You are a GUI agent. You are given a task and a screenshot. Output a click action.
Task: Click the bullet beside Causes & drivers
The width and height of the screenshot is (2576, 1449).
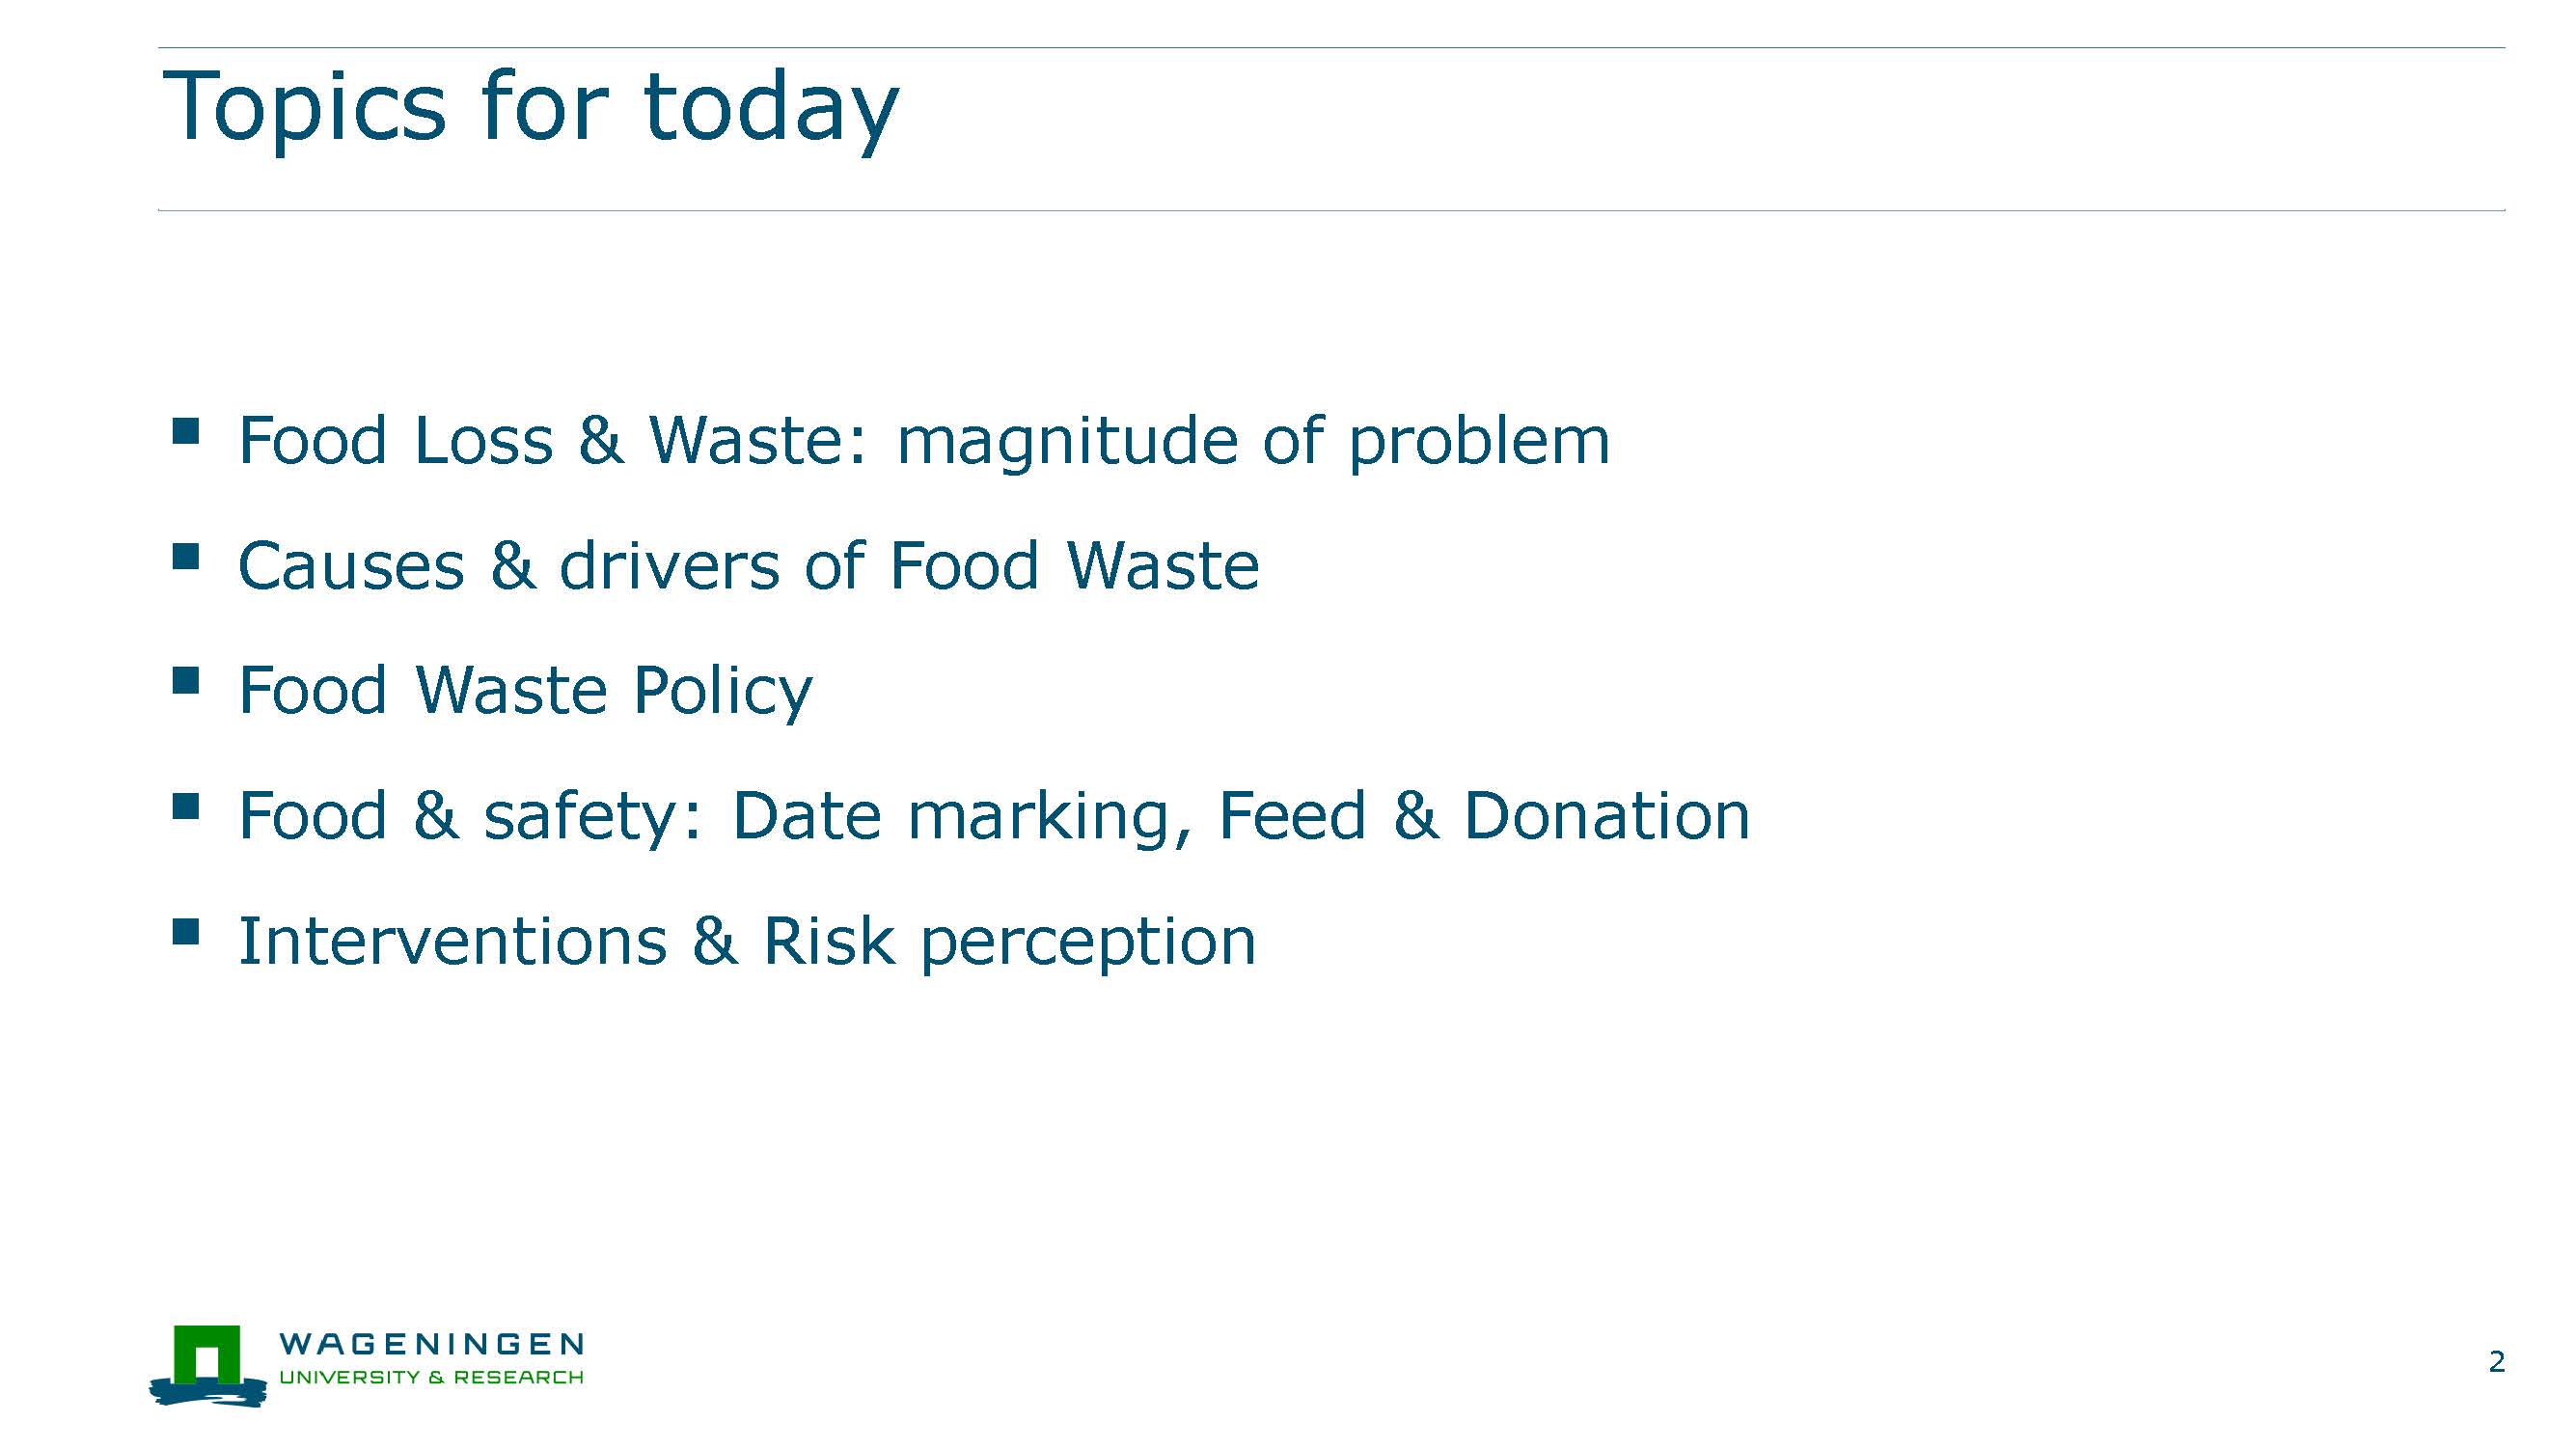coord(186,556)
